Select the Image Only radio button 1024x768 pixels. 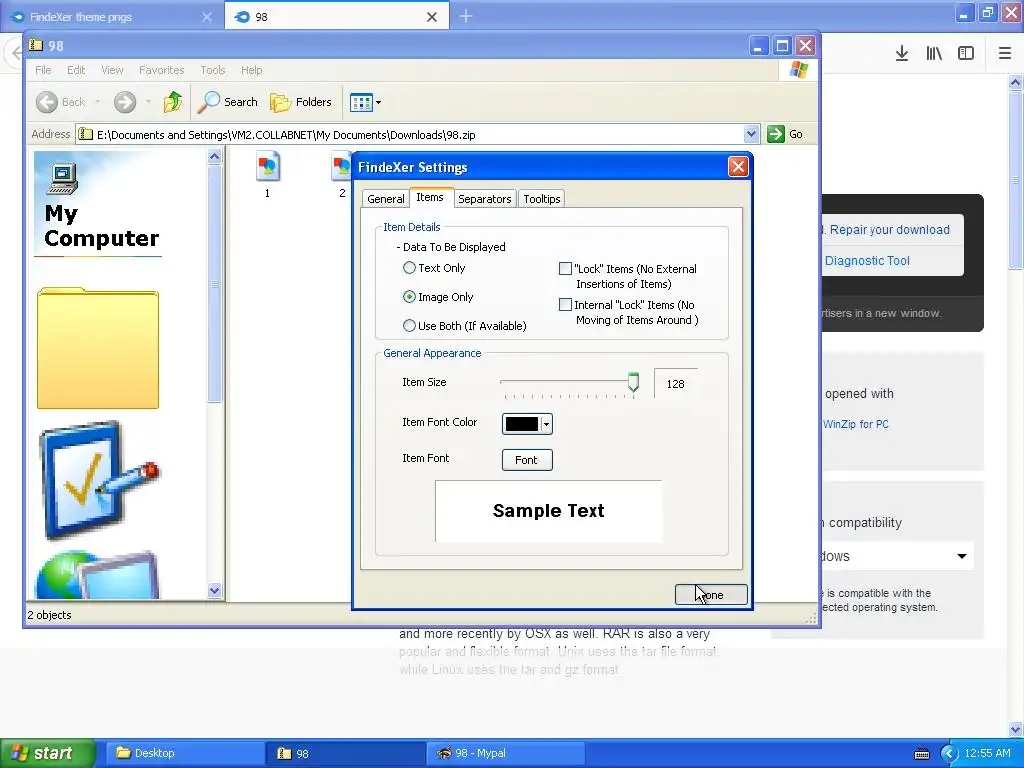tap(409, 297)
